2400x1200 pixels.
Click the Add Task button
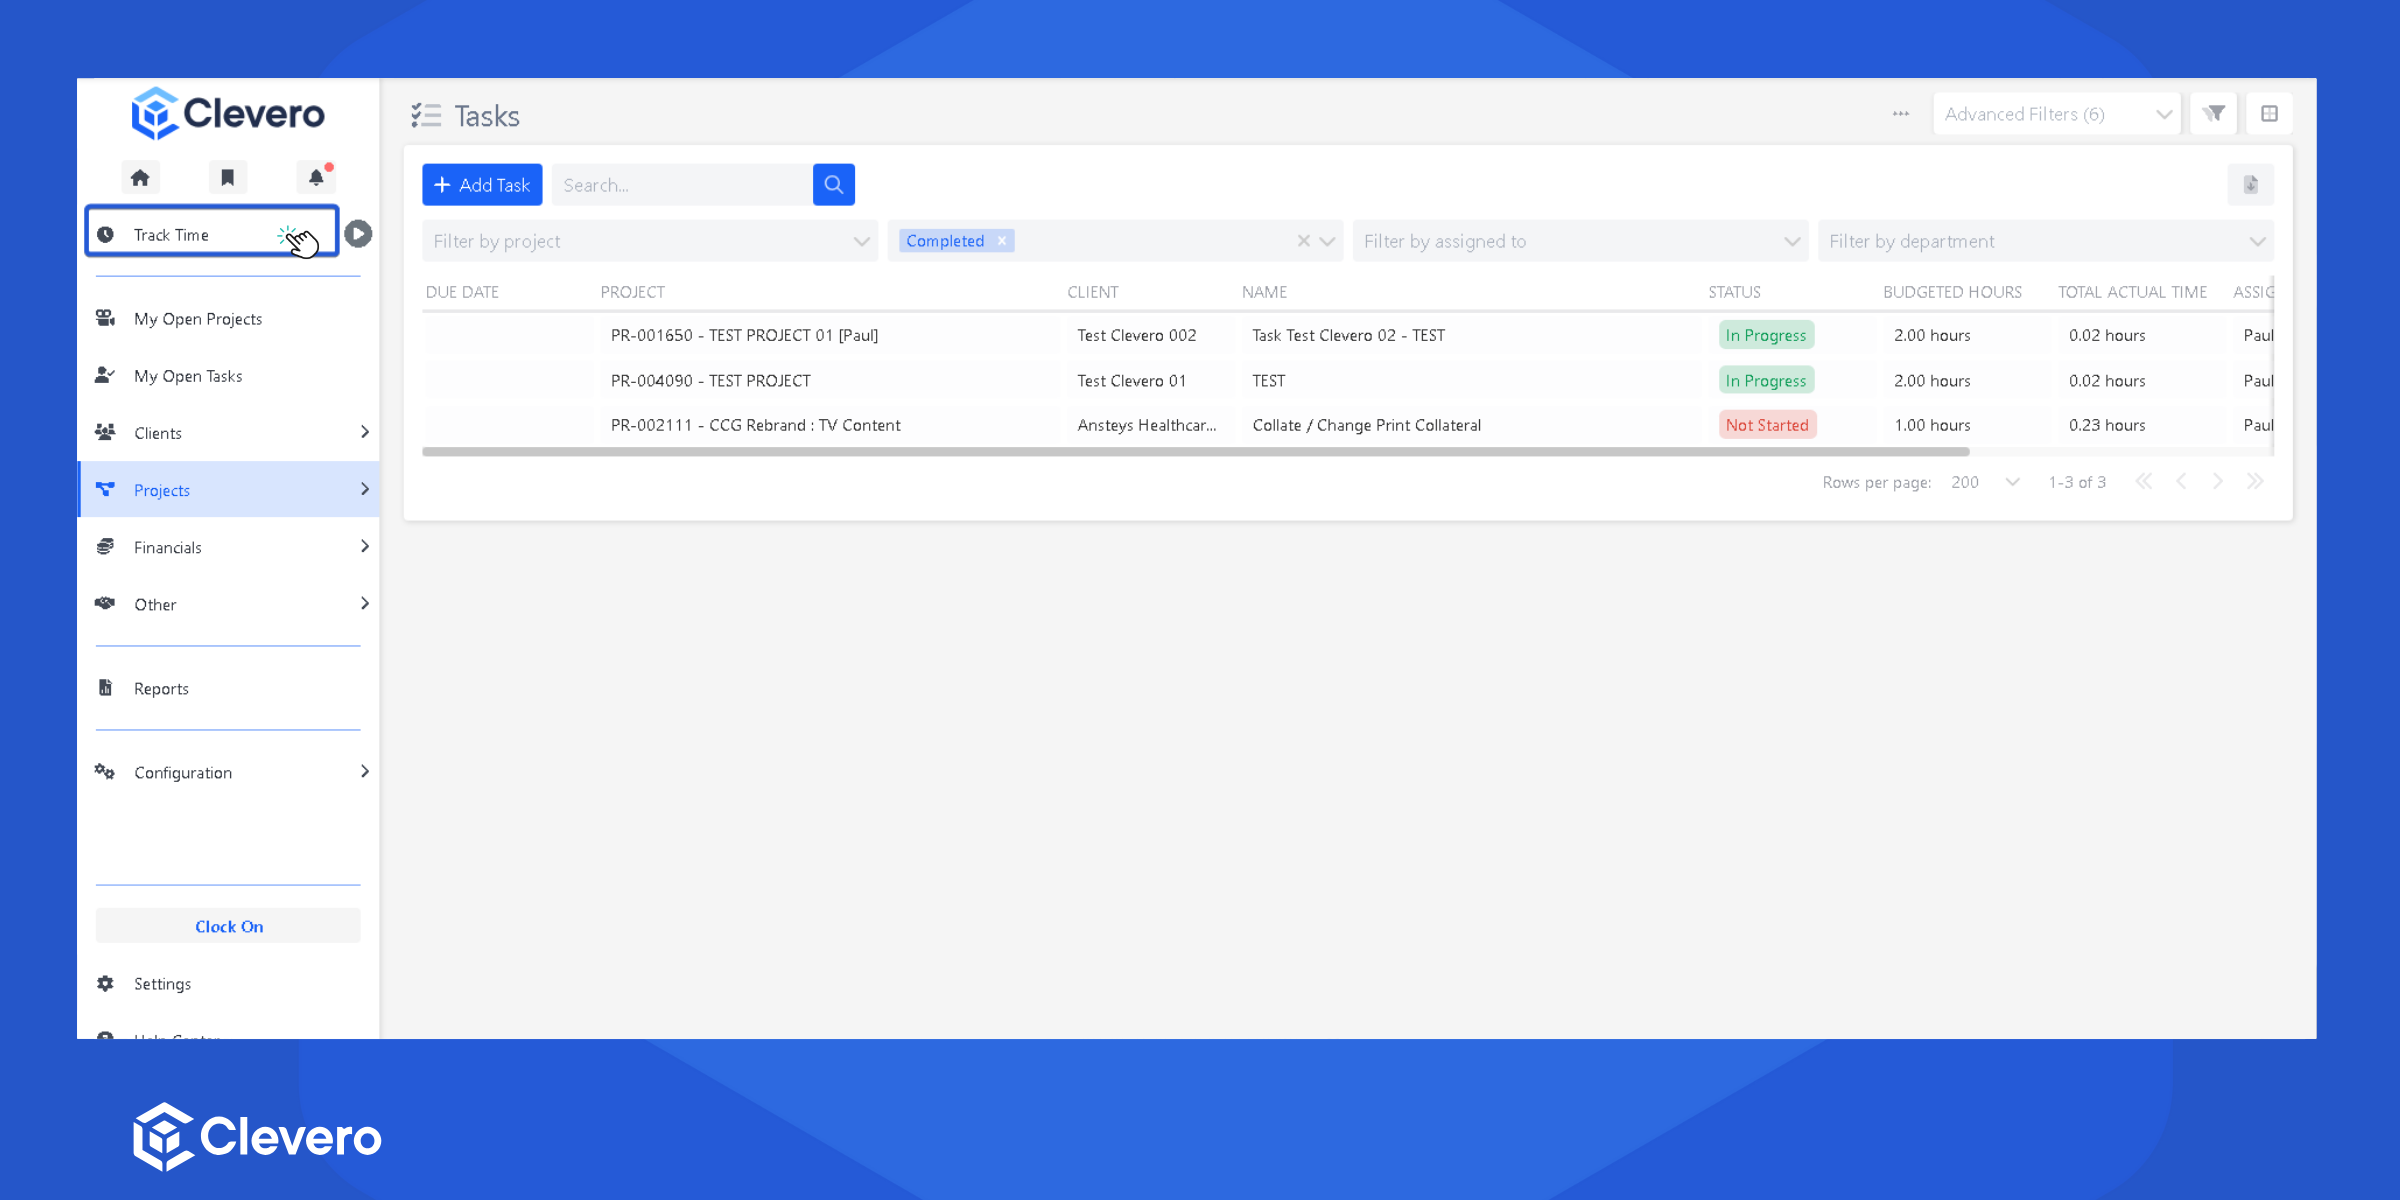point(482,185)
